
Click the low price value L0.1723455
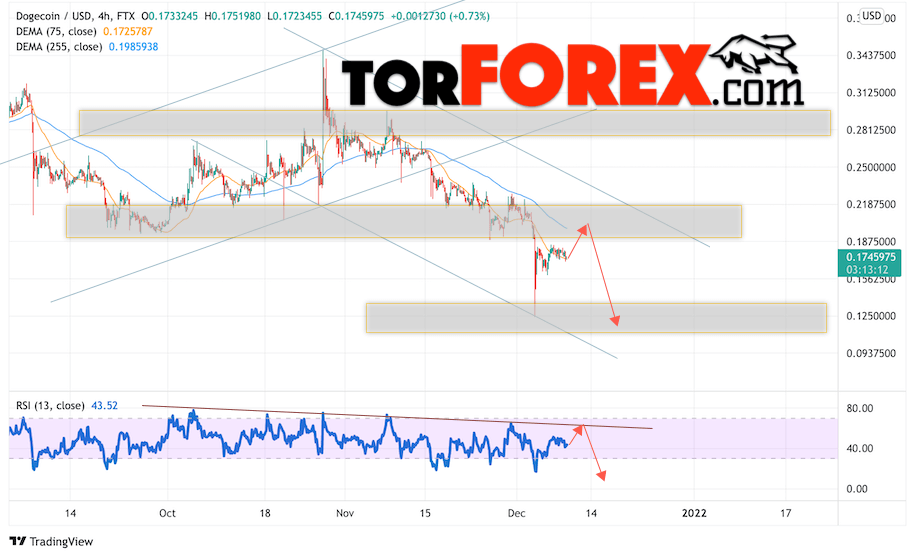[x=294, y=16]
